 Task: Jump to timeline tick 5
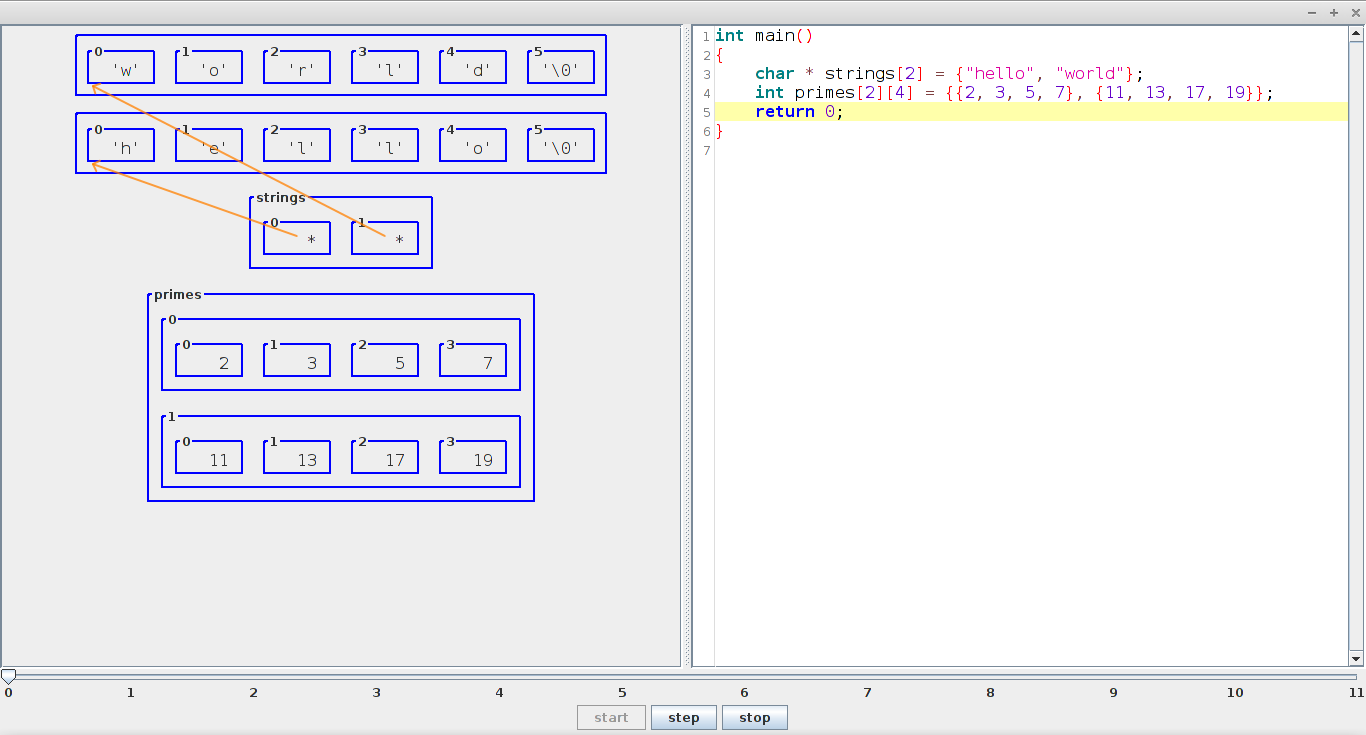pos(622,692)
